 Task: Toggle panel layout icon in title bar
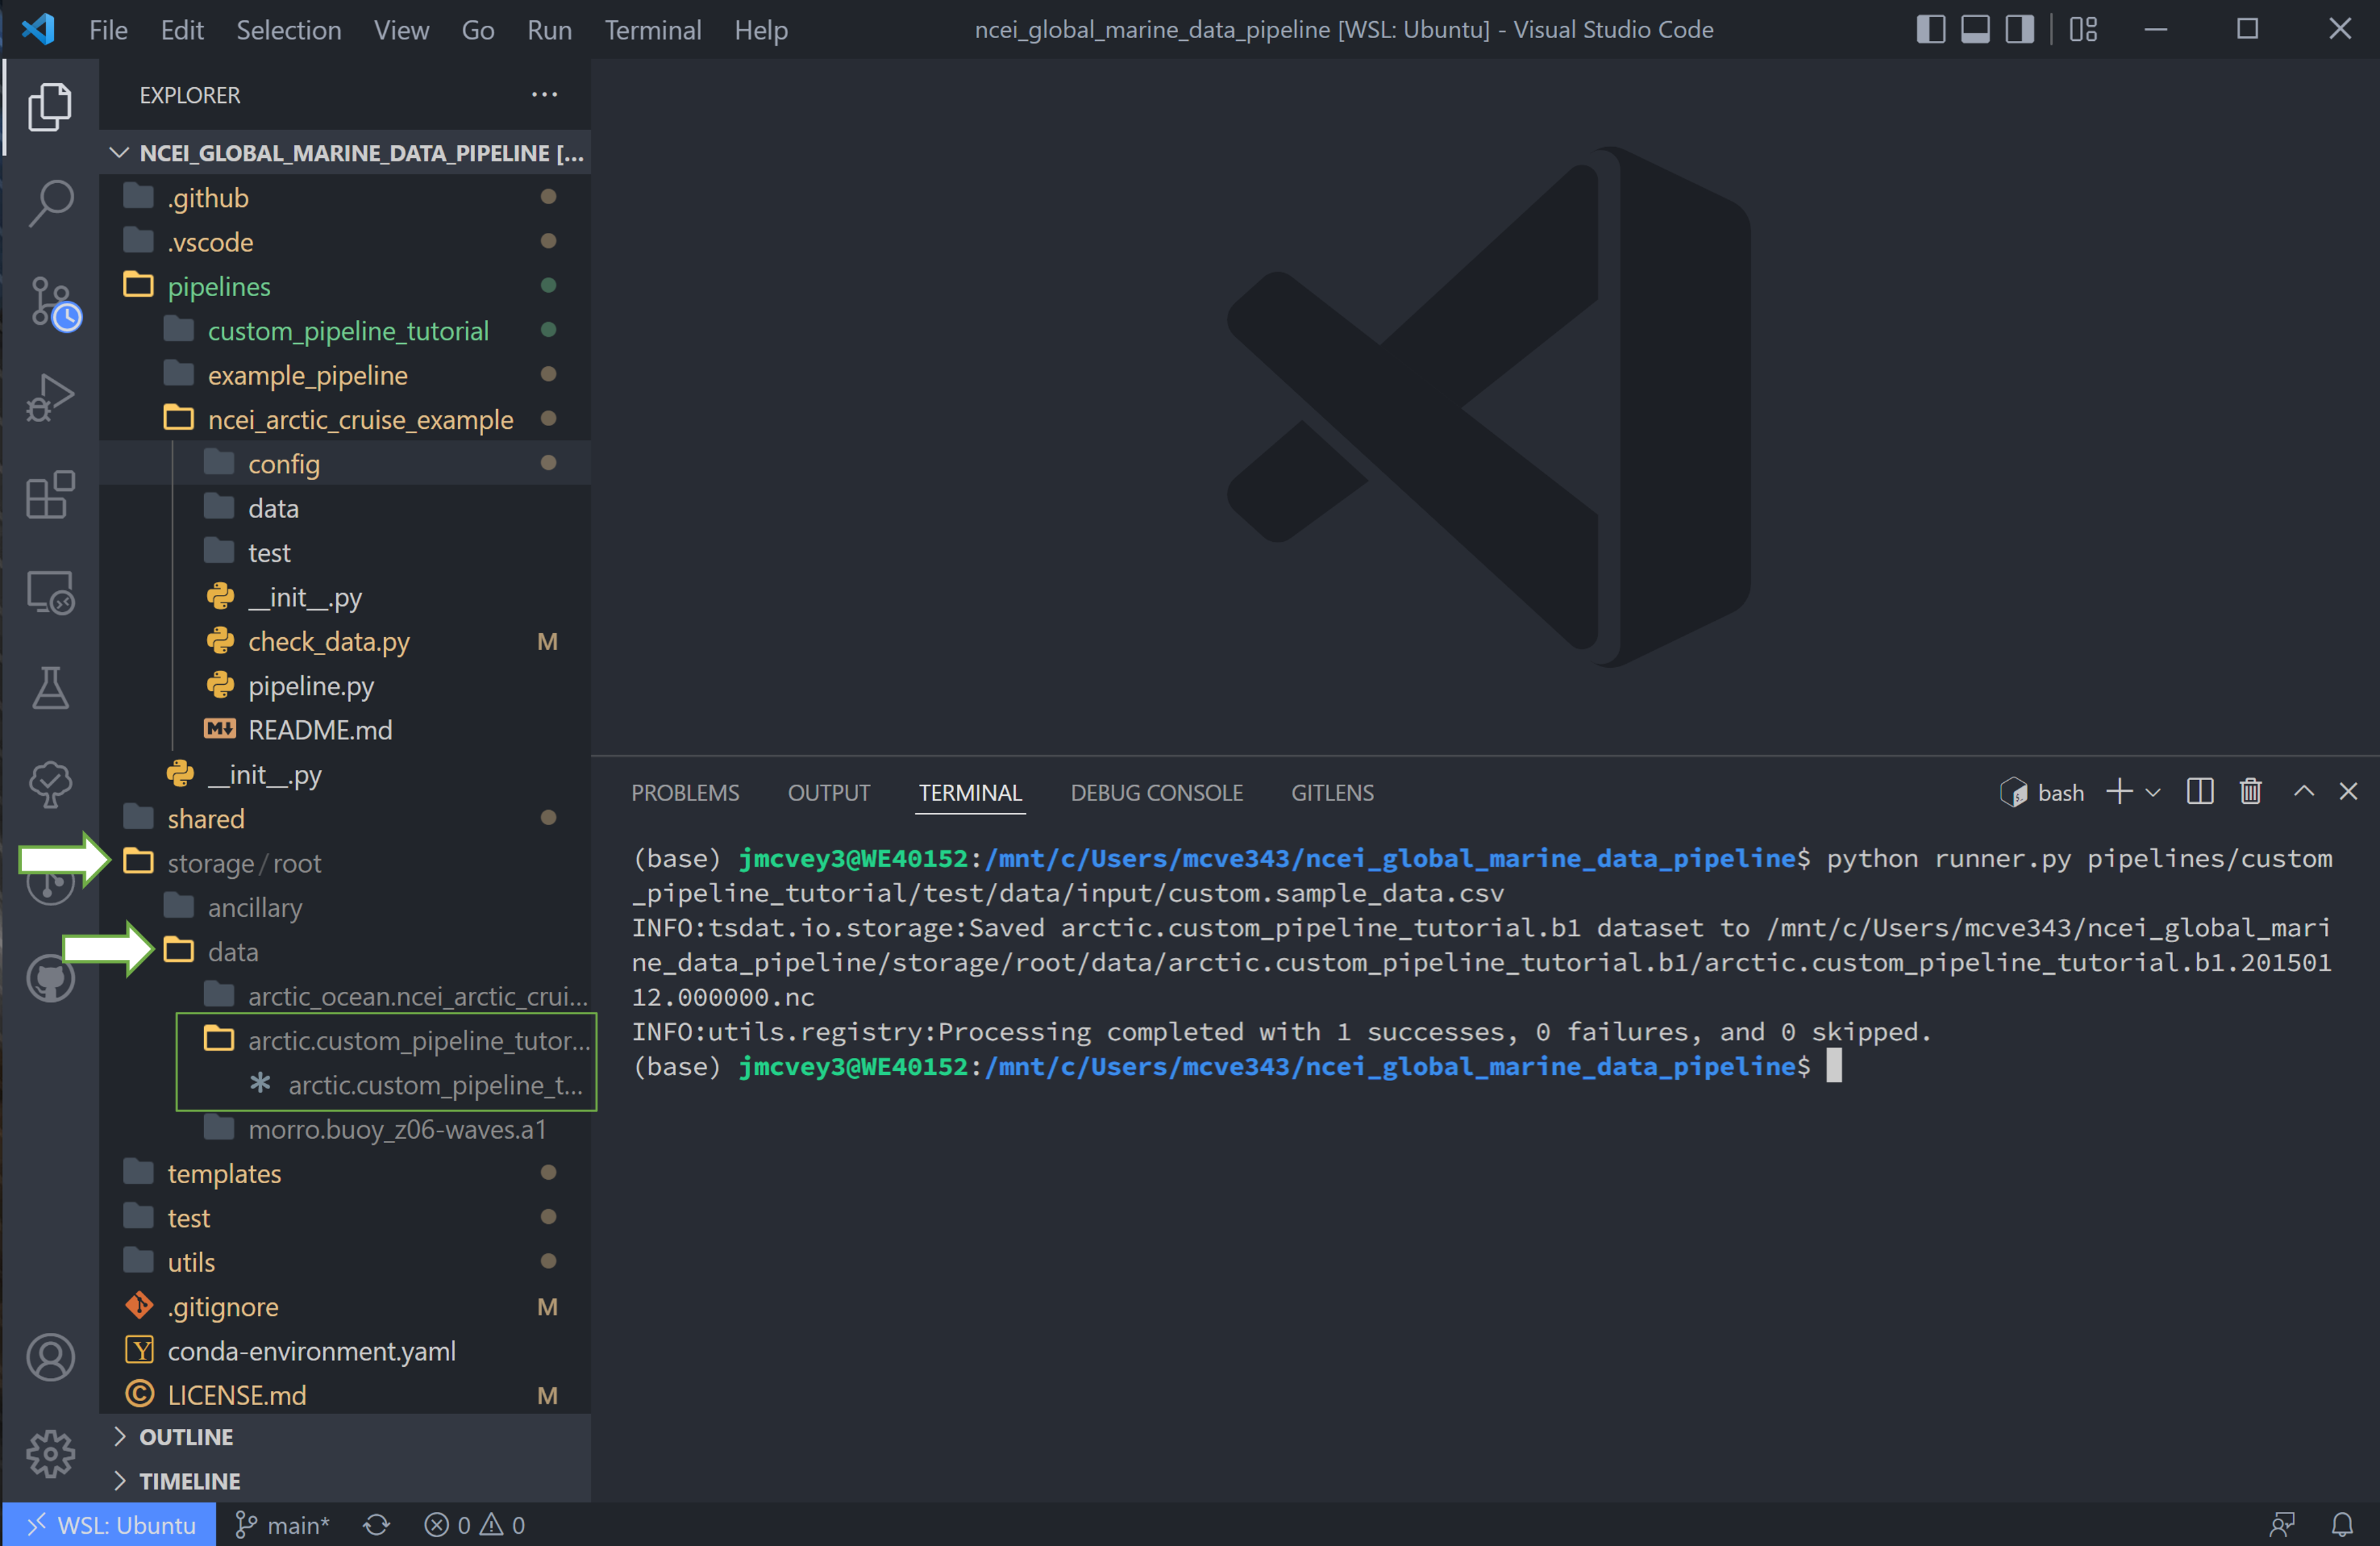point(1975,29)
